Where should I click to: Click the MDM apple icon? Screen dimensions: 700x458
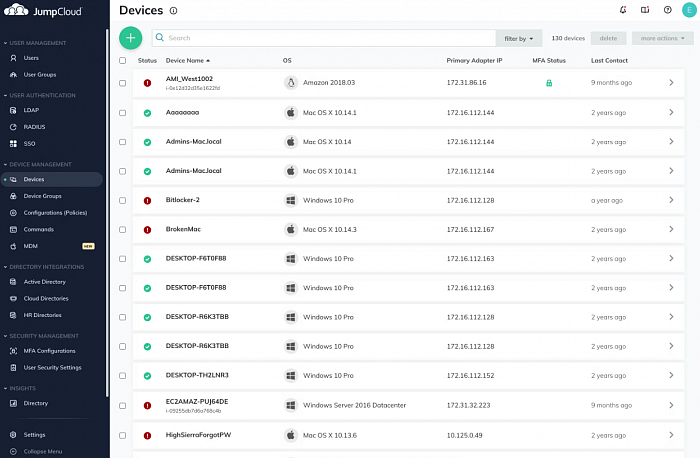(13, 246)
